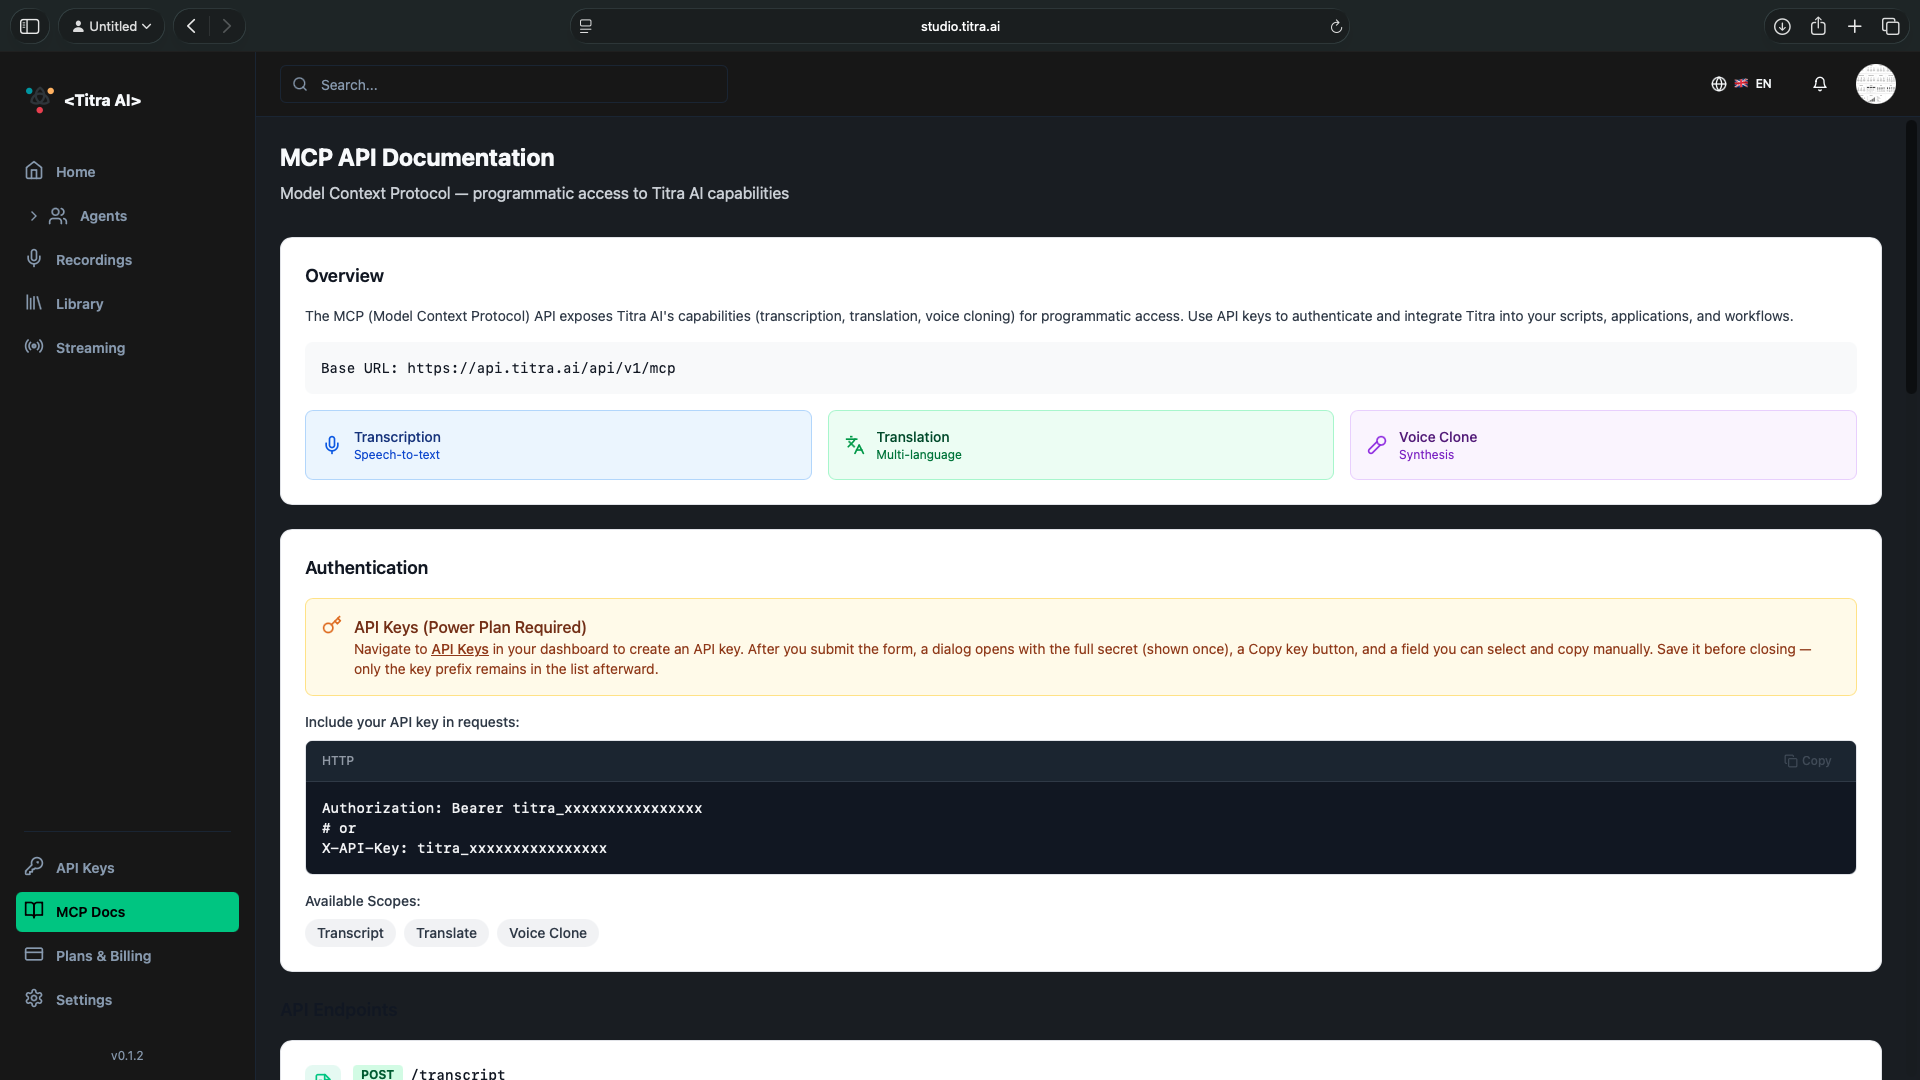This screenshot has height=1080, width=1920.
Task: Select the Translation card
Action: click(1081, 445)
